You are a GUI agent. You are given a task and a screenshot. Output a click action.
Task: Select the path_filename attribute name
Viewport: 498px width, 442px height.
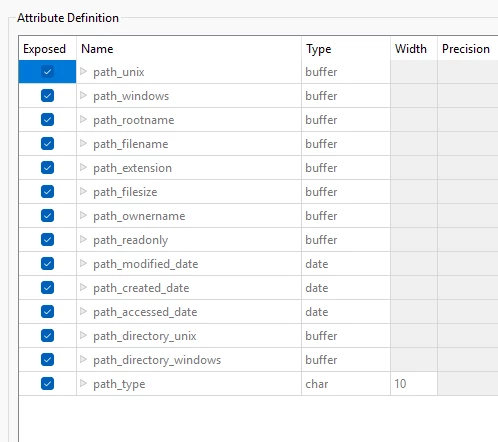point(130,144)
